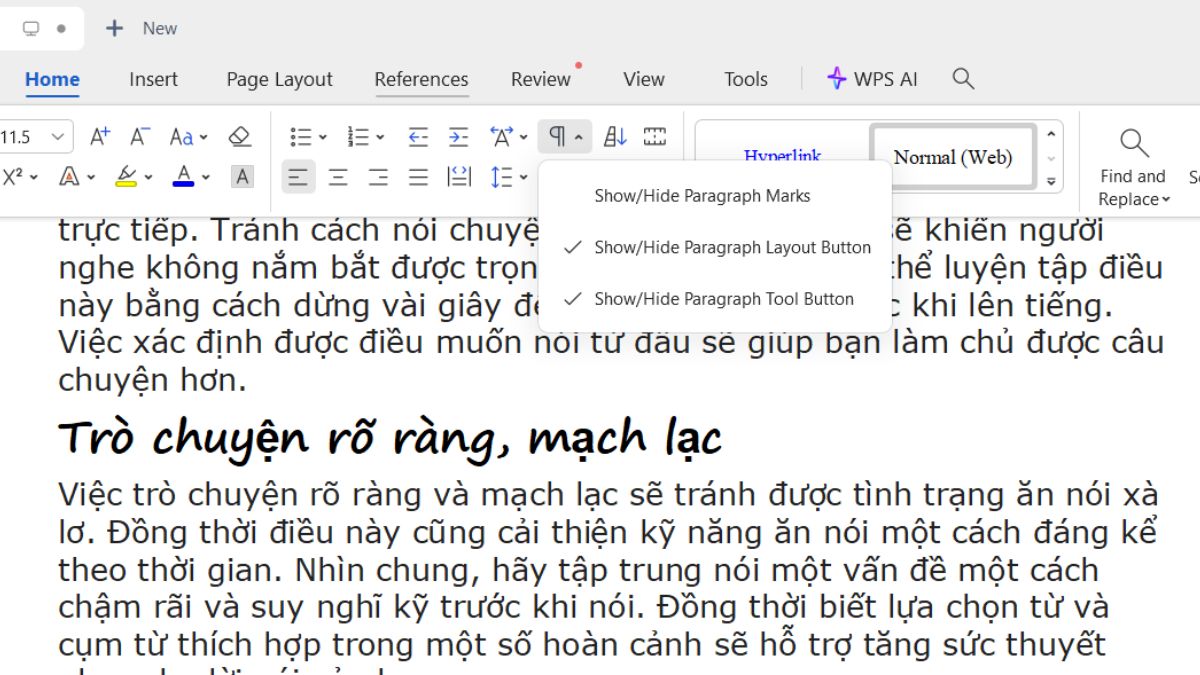Click the New document tab label
1200x675 pixels.
pyautogui.click(x=160, y=28)
